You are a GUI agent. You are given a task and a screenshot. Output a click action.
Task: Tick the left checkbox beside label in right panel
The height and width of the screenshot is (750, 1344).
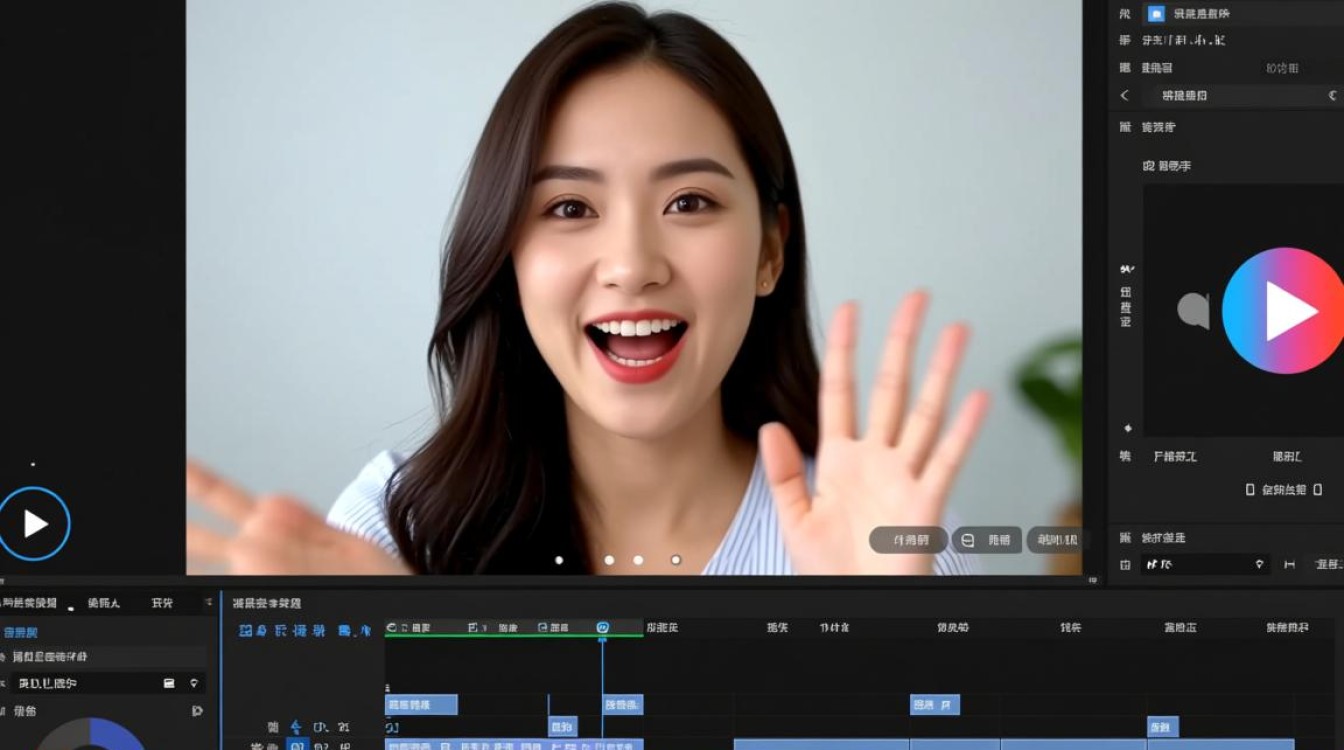(1250, 490)
